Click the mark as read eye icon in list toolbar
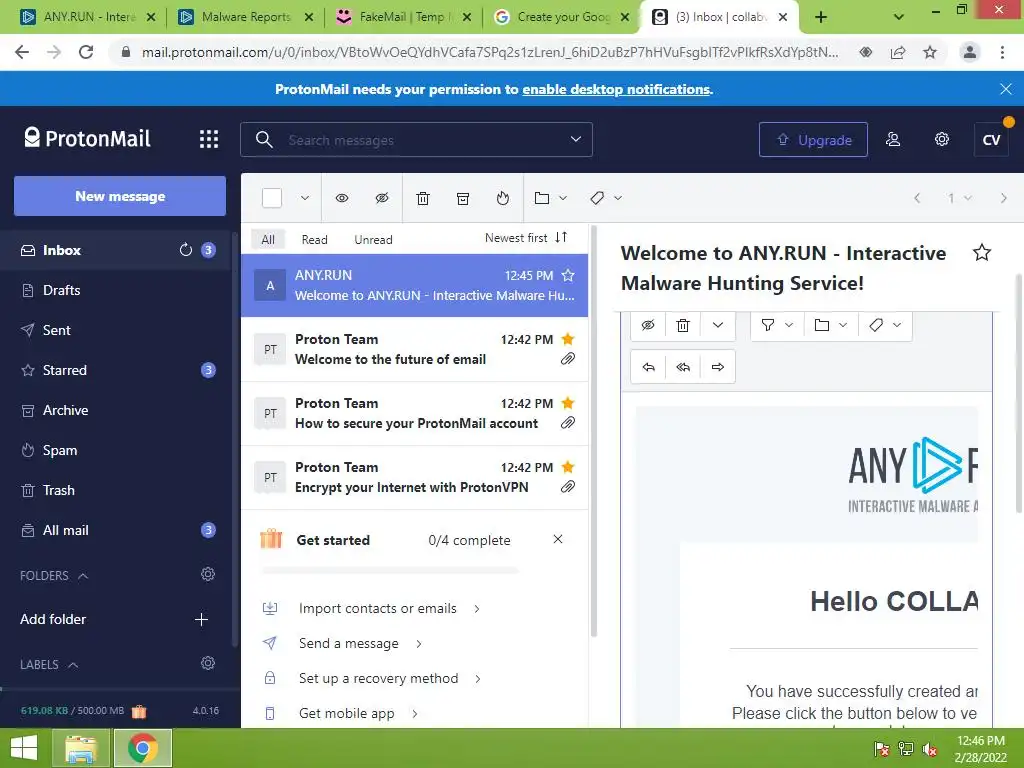 click(x=342, y=198)
